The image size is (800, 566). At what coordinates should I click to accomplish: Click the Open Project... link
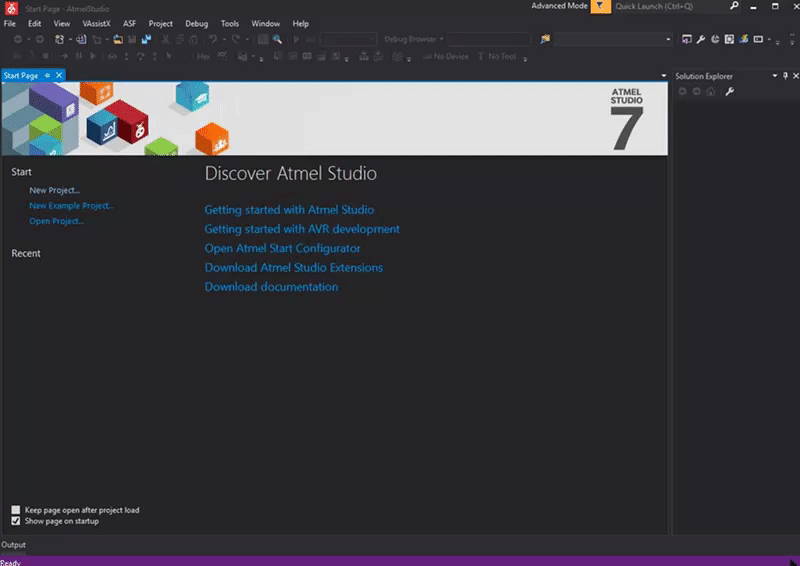coord(56,221)
